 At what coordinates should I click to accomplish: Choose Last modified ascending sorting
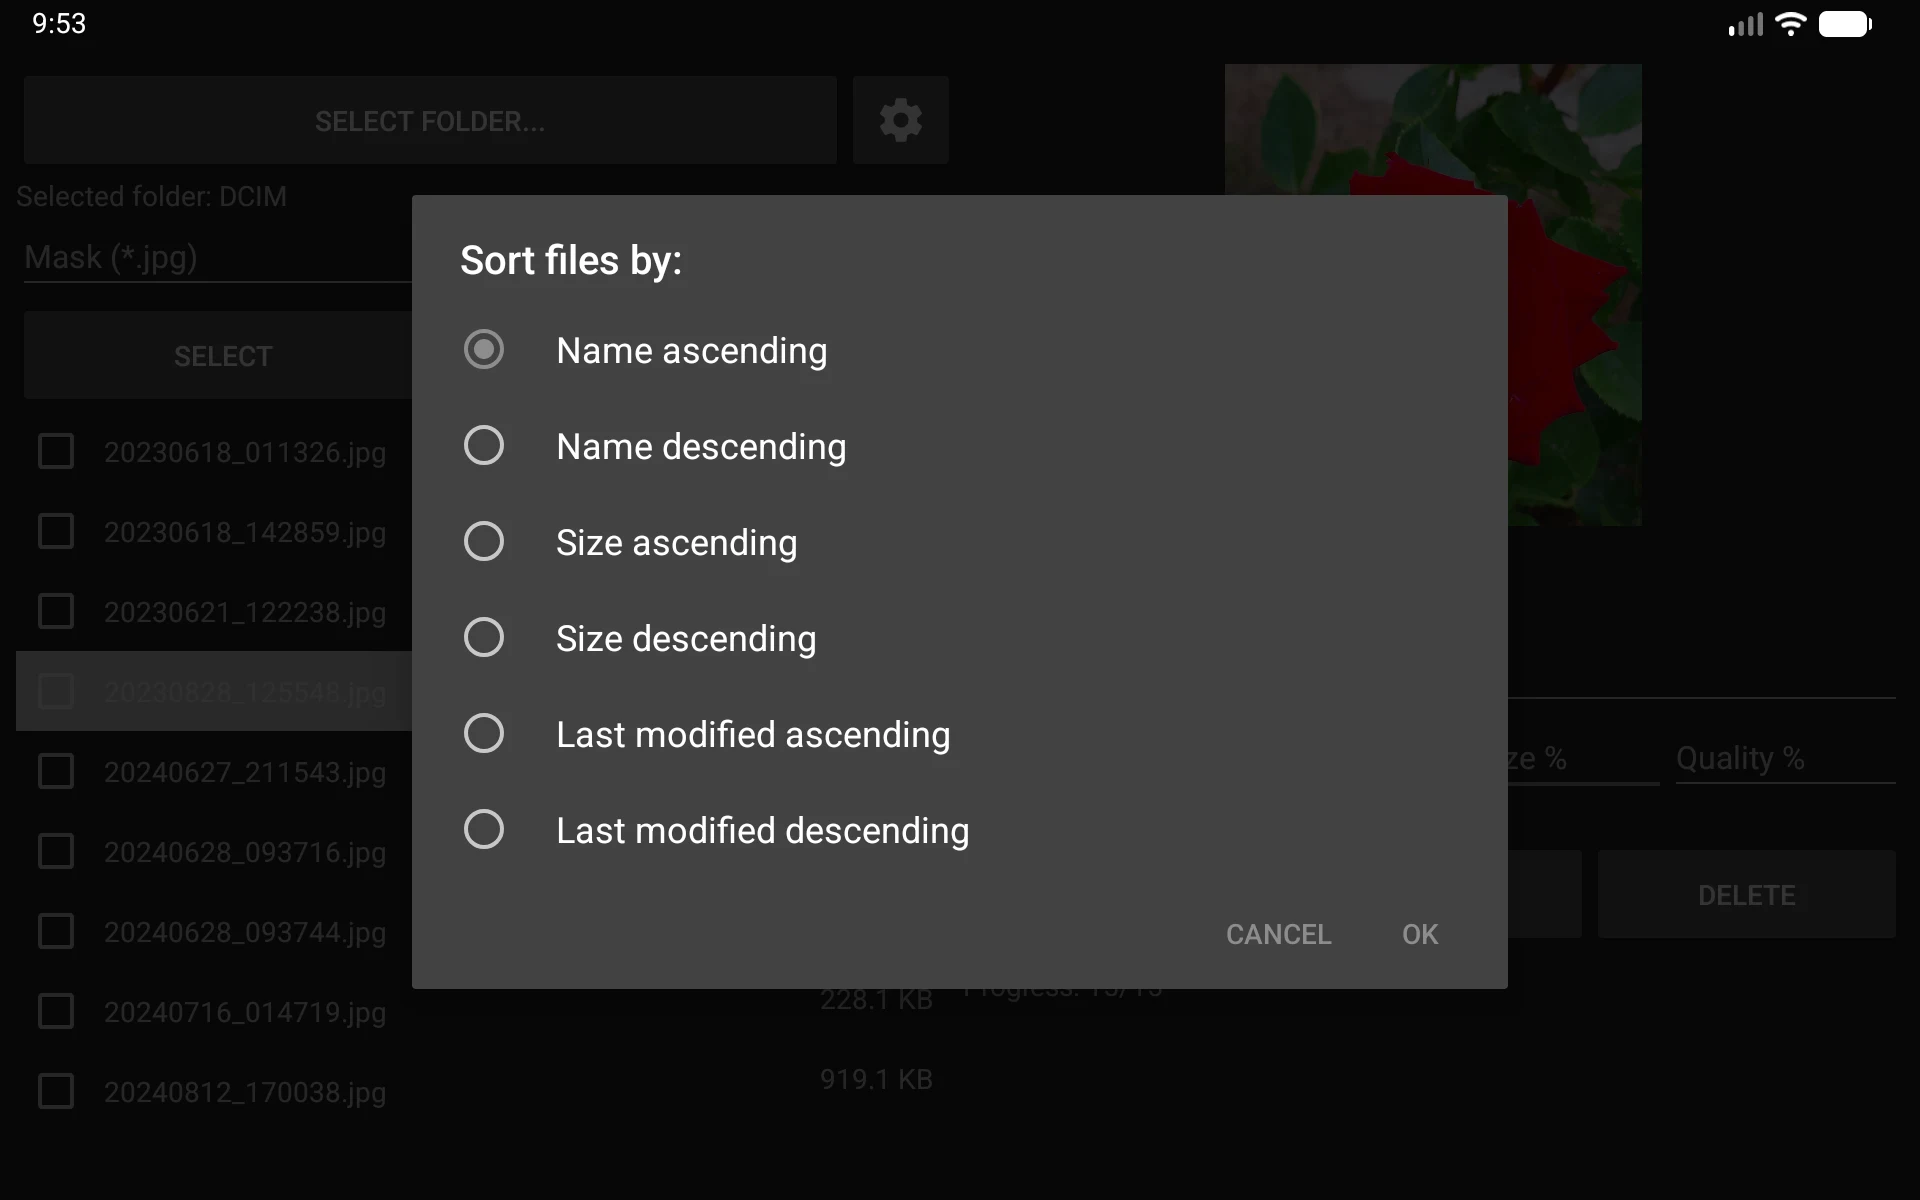click(484, 734)
